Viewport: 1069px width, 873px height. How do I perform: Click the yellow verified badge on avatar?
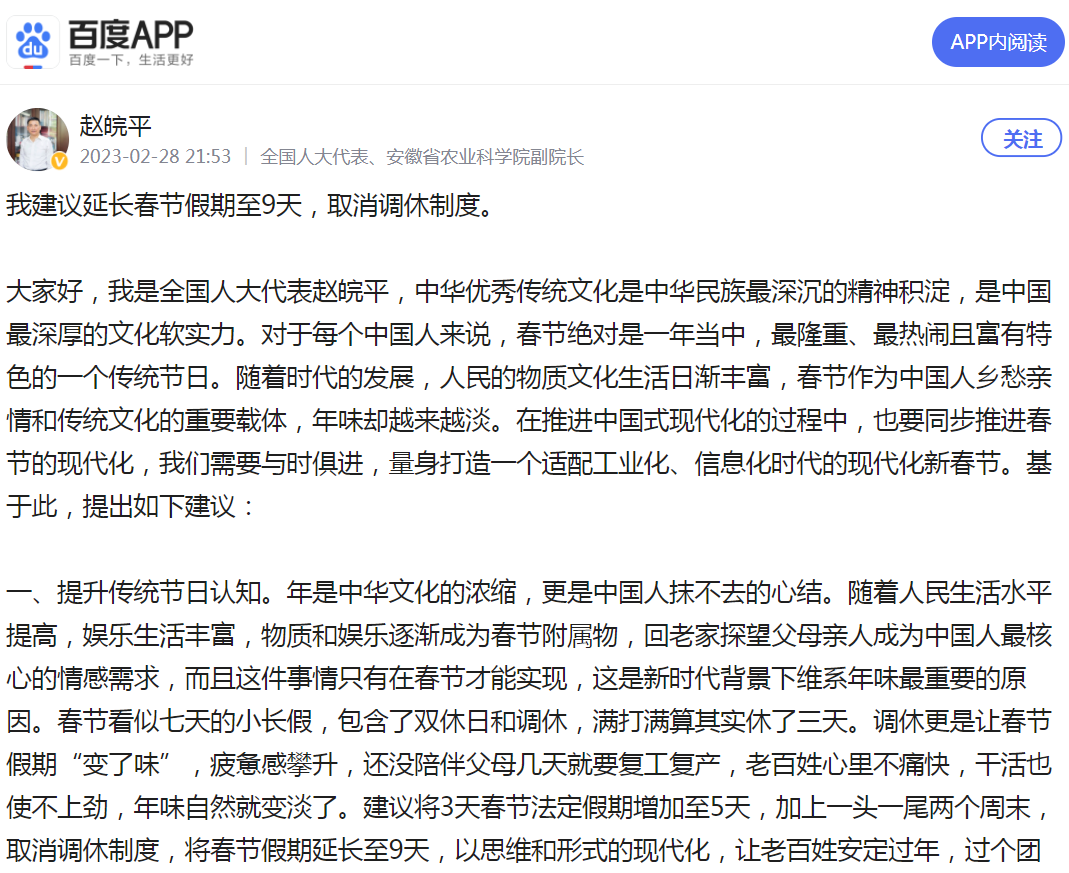coord(60,161)
